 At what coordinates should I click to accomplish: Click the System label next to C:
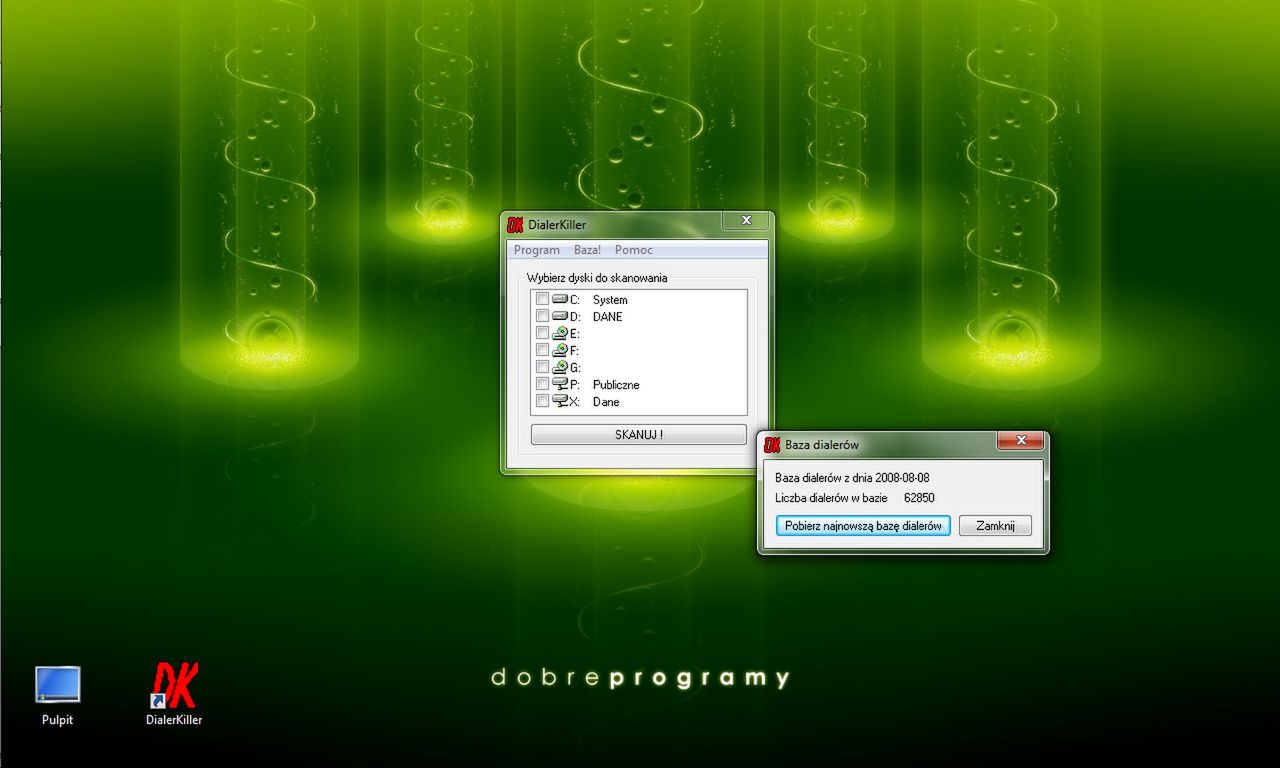pyautogui.click(x=610, y=300)
